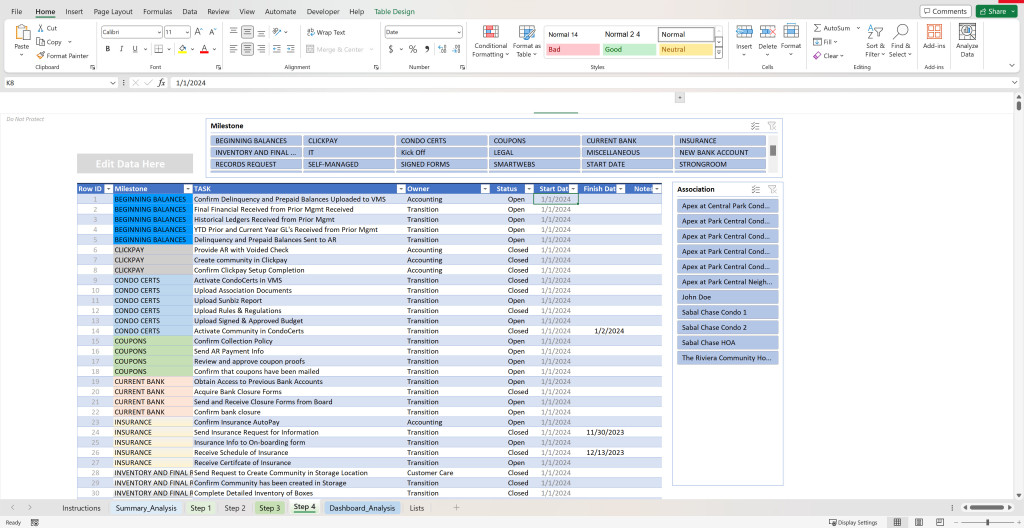The height and width of the screenshot is (528, 1024).
Task: Align text right in the cell
Action: (261, 49)
